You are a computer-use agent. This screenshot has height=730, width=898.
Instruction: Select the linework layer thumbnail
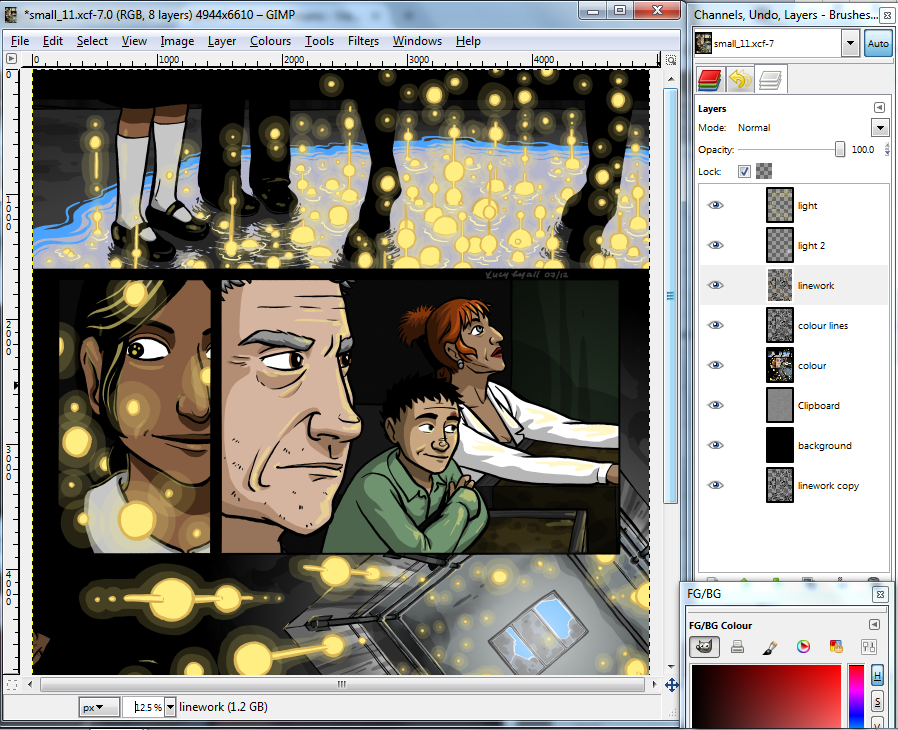pos(780,286)
